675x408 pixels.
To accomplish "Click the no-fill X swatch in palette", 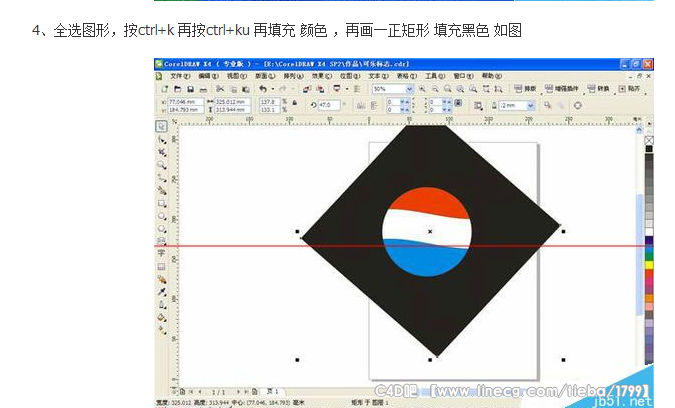I will pyautogui.click(x=649, y=140).
